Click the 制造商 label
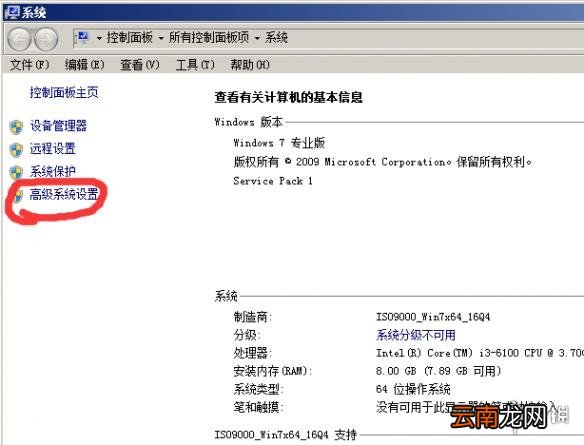This screenshot has width=584, height=445. [253, 317]
